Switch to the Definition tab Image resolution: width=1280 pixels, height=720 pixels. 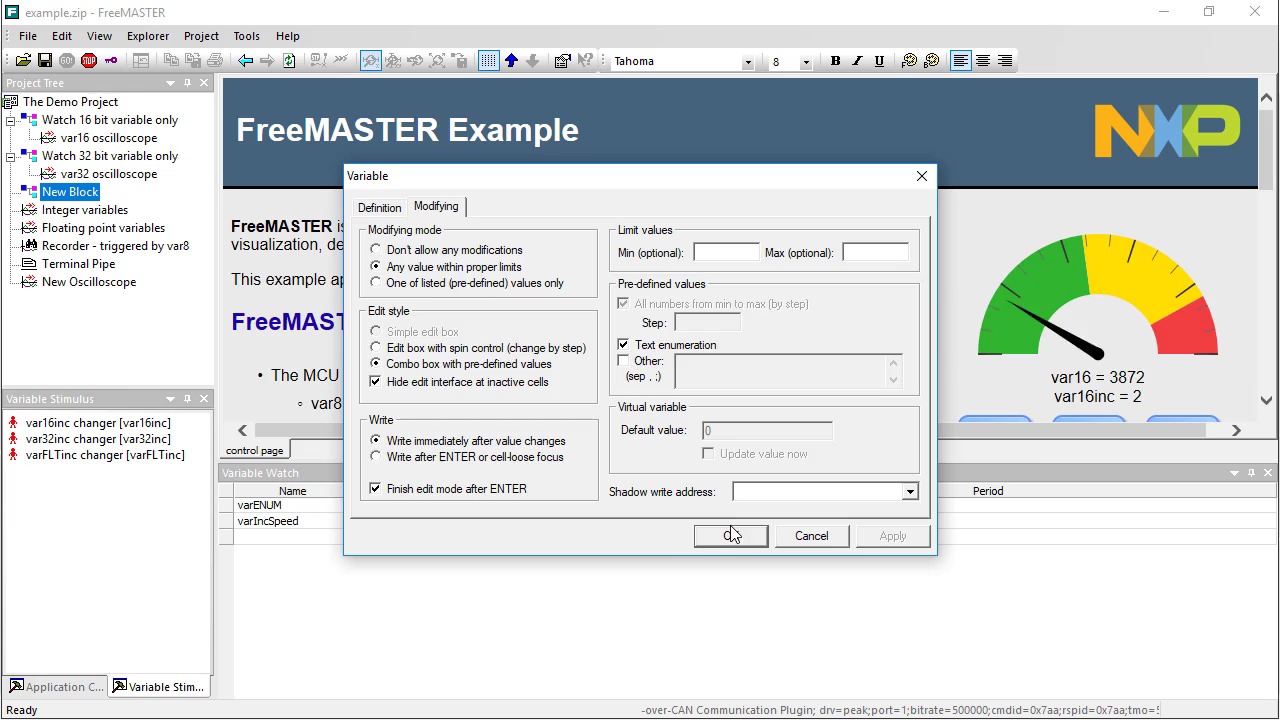point(379,207)
